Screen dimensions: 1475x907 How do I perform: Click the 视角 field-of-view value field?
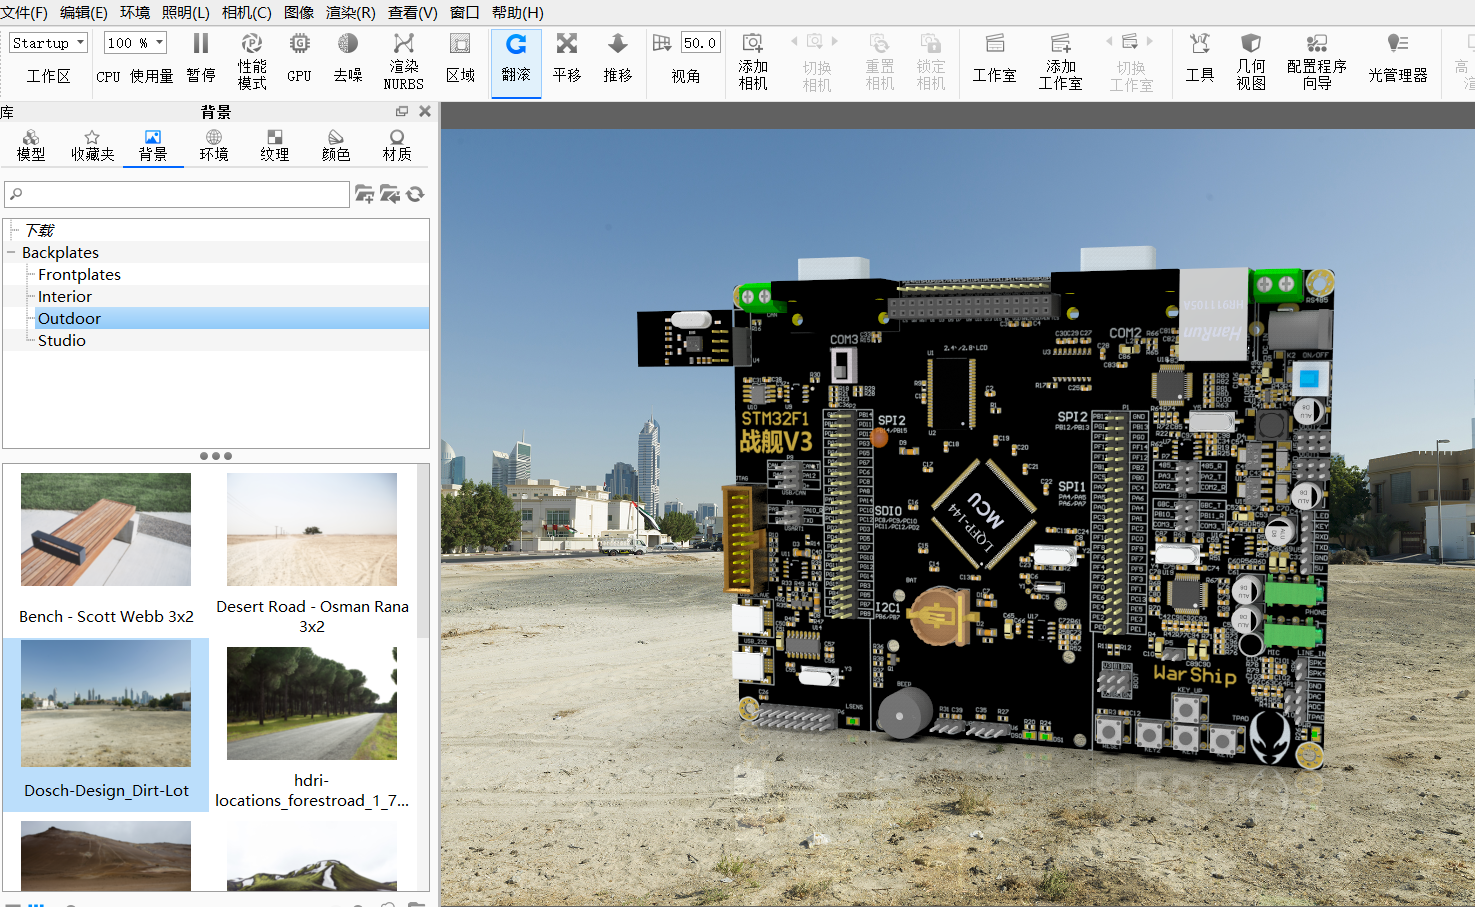point(700,43)
